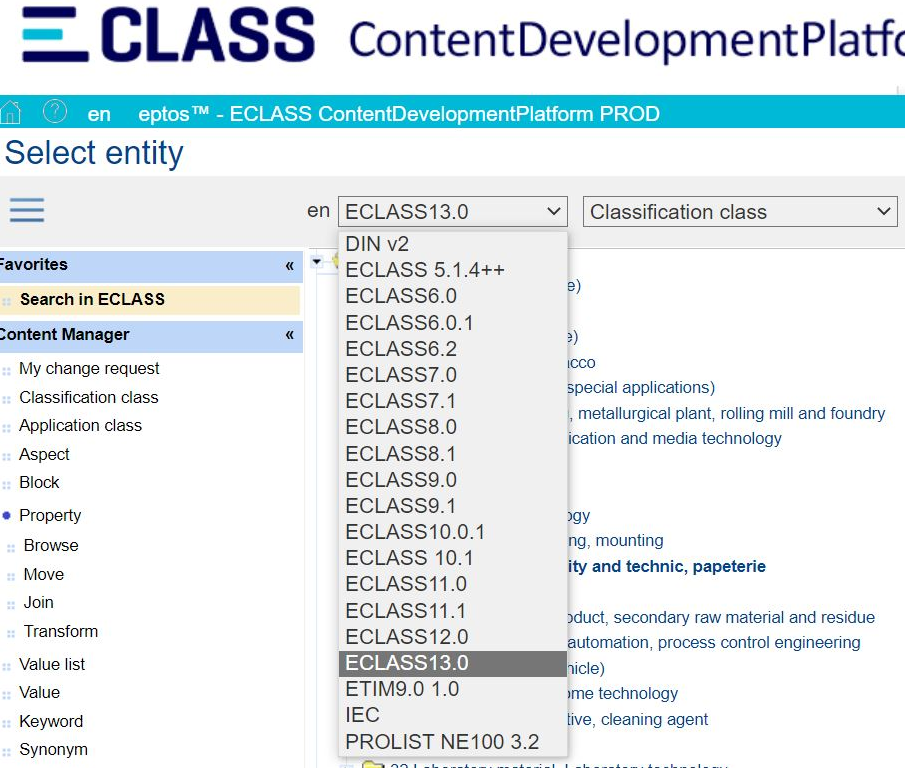The height and width of the screenshot is (768, 905).
Task: Select ETIM9.0 1.0 from the version list
Action: coord(404,688)
